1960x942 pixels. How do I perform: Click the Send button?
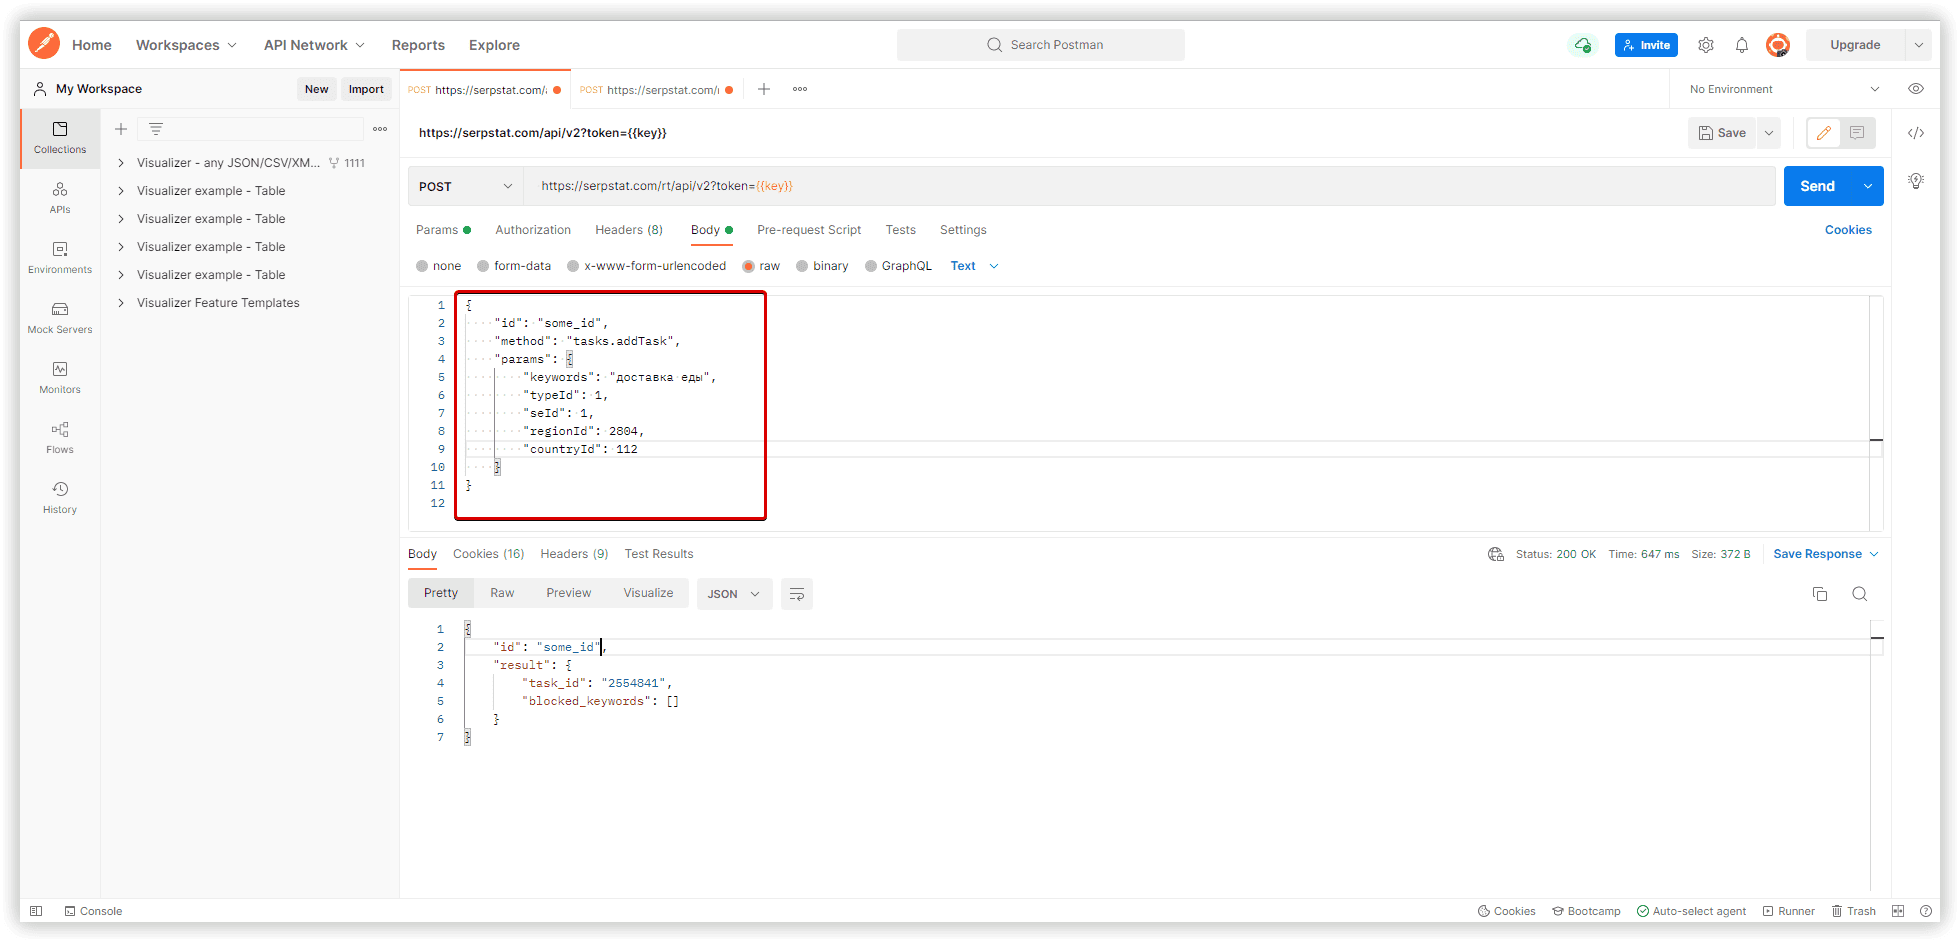click(1818, 186)
